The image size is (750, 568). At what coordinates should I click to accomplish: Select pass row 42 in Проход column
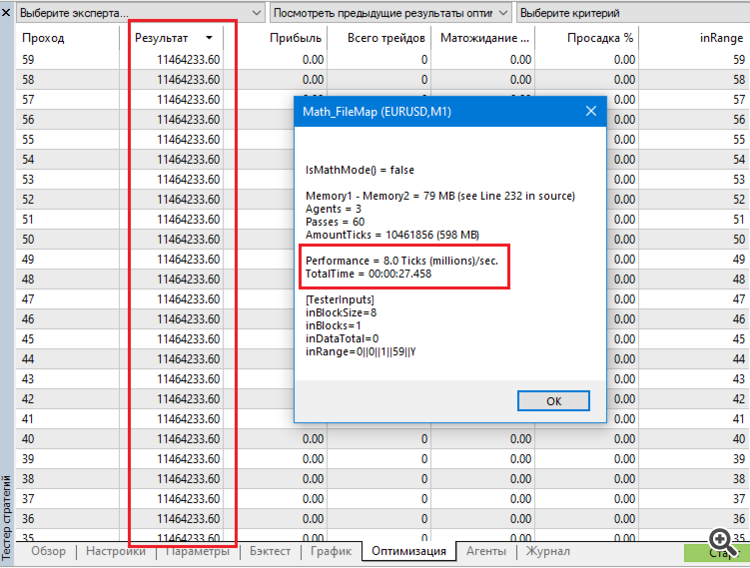click(28, 399)
